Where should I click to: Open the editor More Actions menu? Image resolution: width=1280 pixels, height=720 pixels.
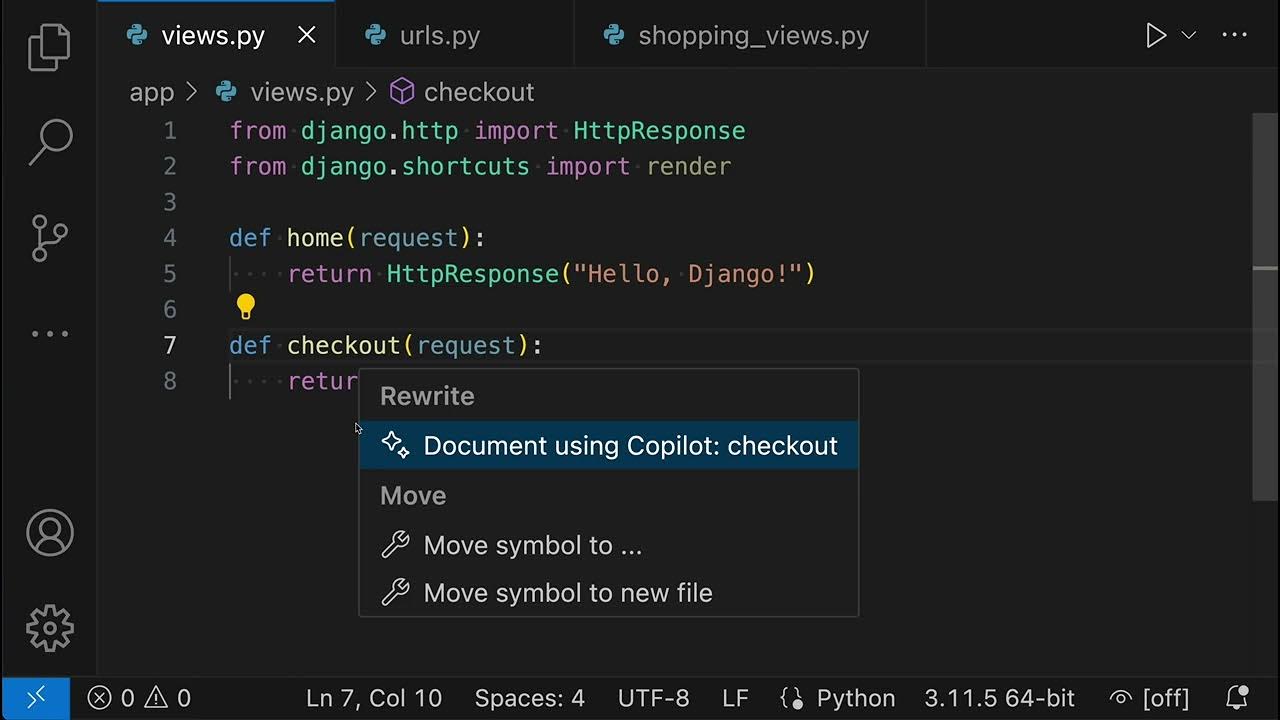coord(1235,36)
